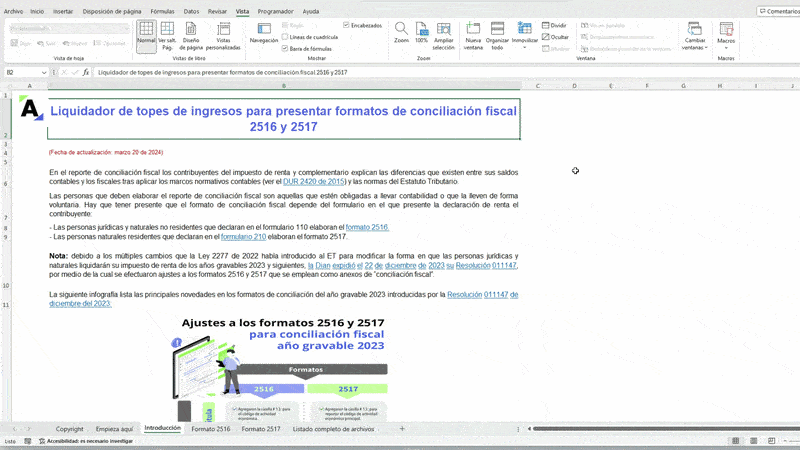
Task: Open the Fórmulas ribbon tab
Action: [162, 11]
